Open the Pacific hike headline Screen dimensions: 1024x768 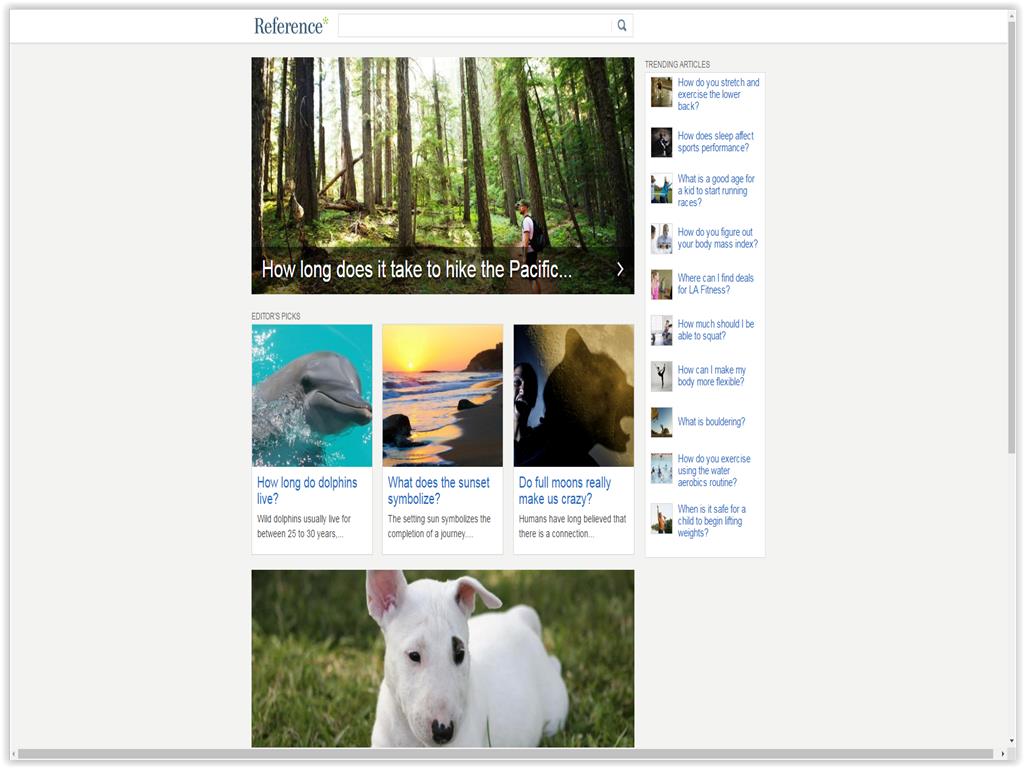click(417, 269)
